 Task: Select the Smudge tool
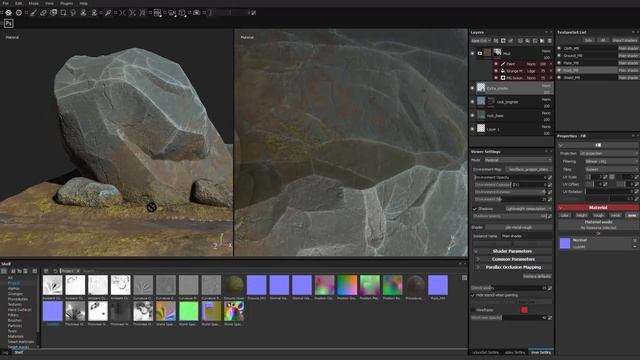(73, 13)
